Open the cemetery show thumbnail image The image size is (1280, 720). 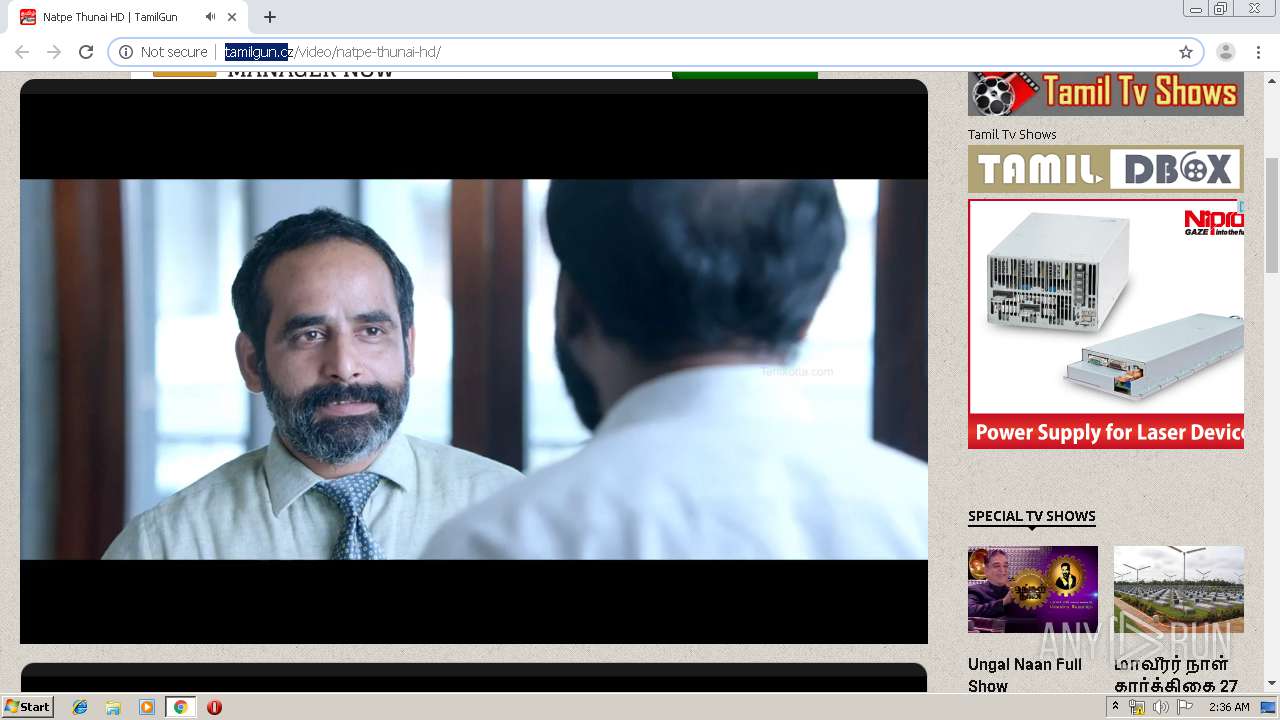1179,589
